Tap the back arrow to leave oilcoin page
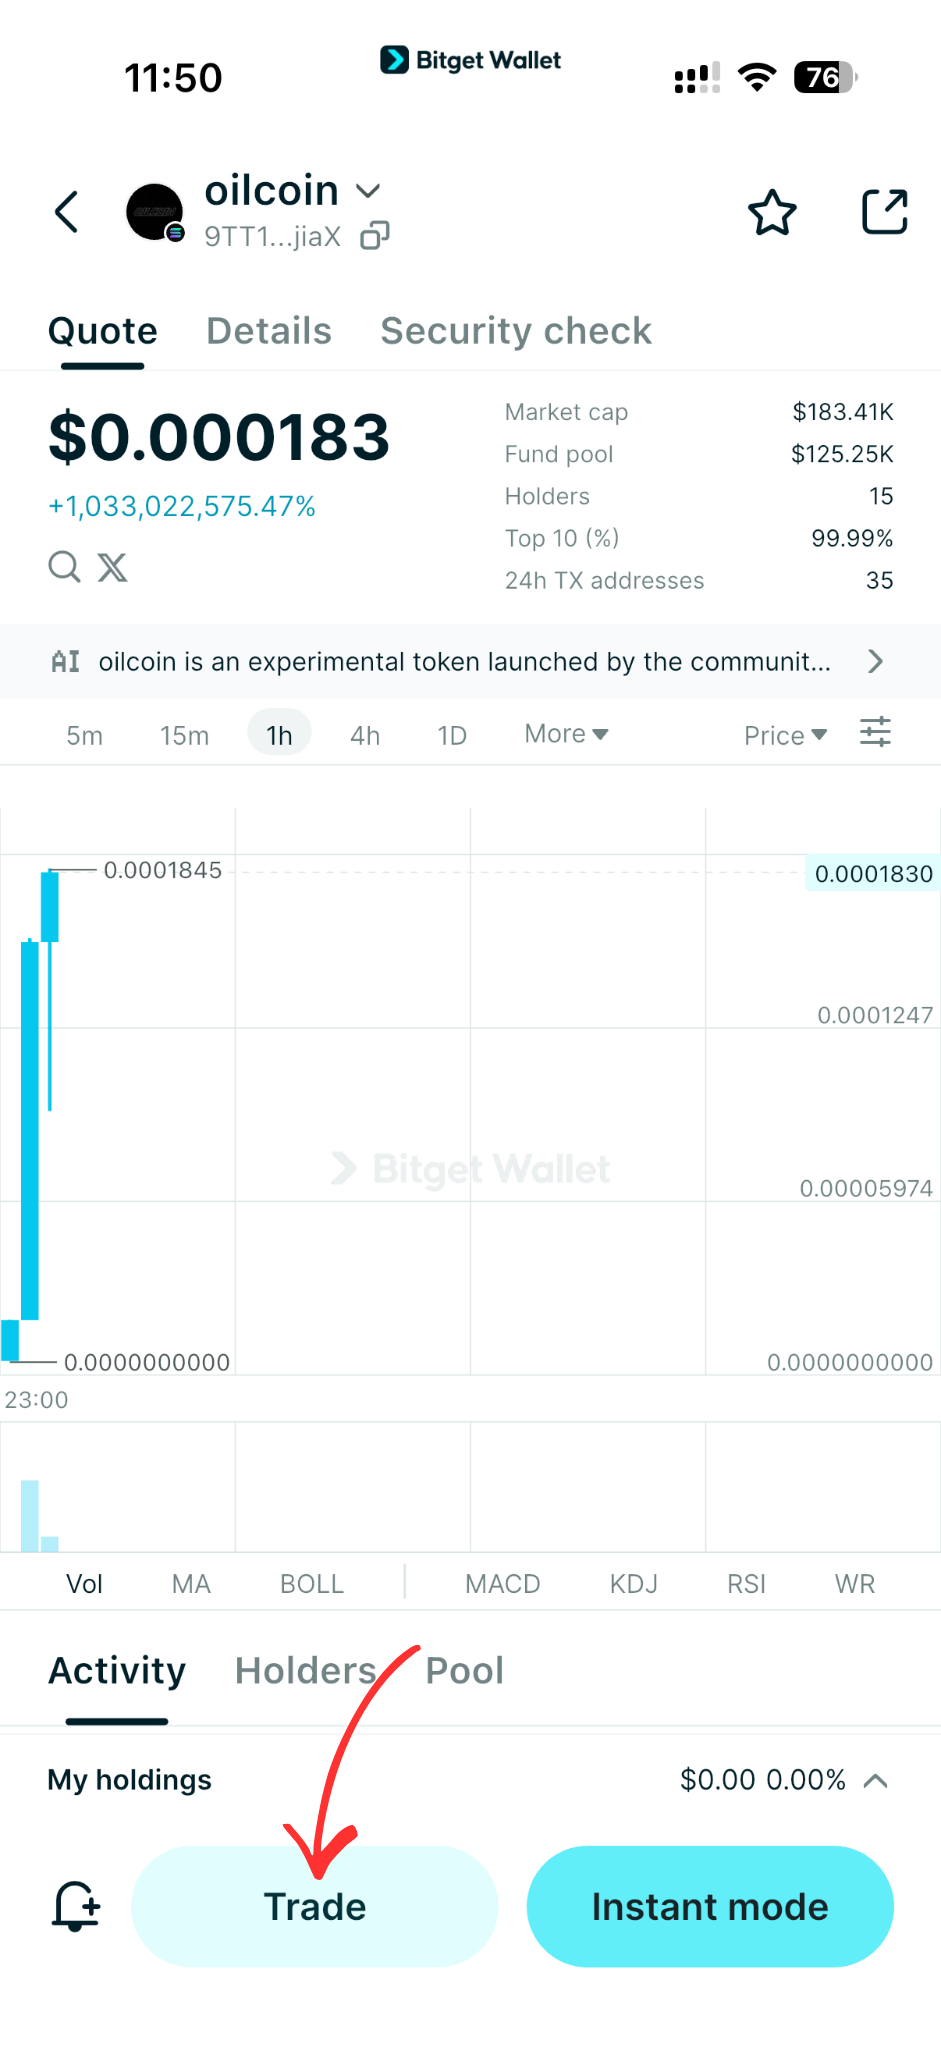This screenshot has width=941, height=2048. pyautogui.click(x=66, y=211)
